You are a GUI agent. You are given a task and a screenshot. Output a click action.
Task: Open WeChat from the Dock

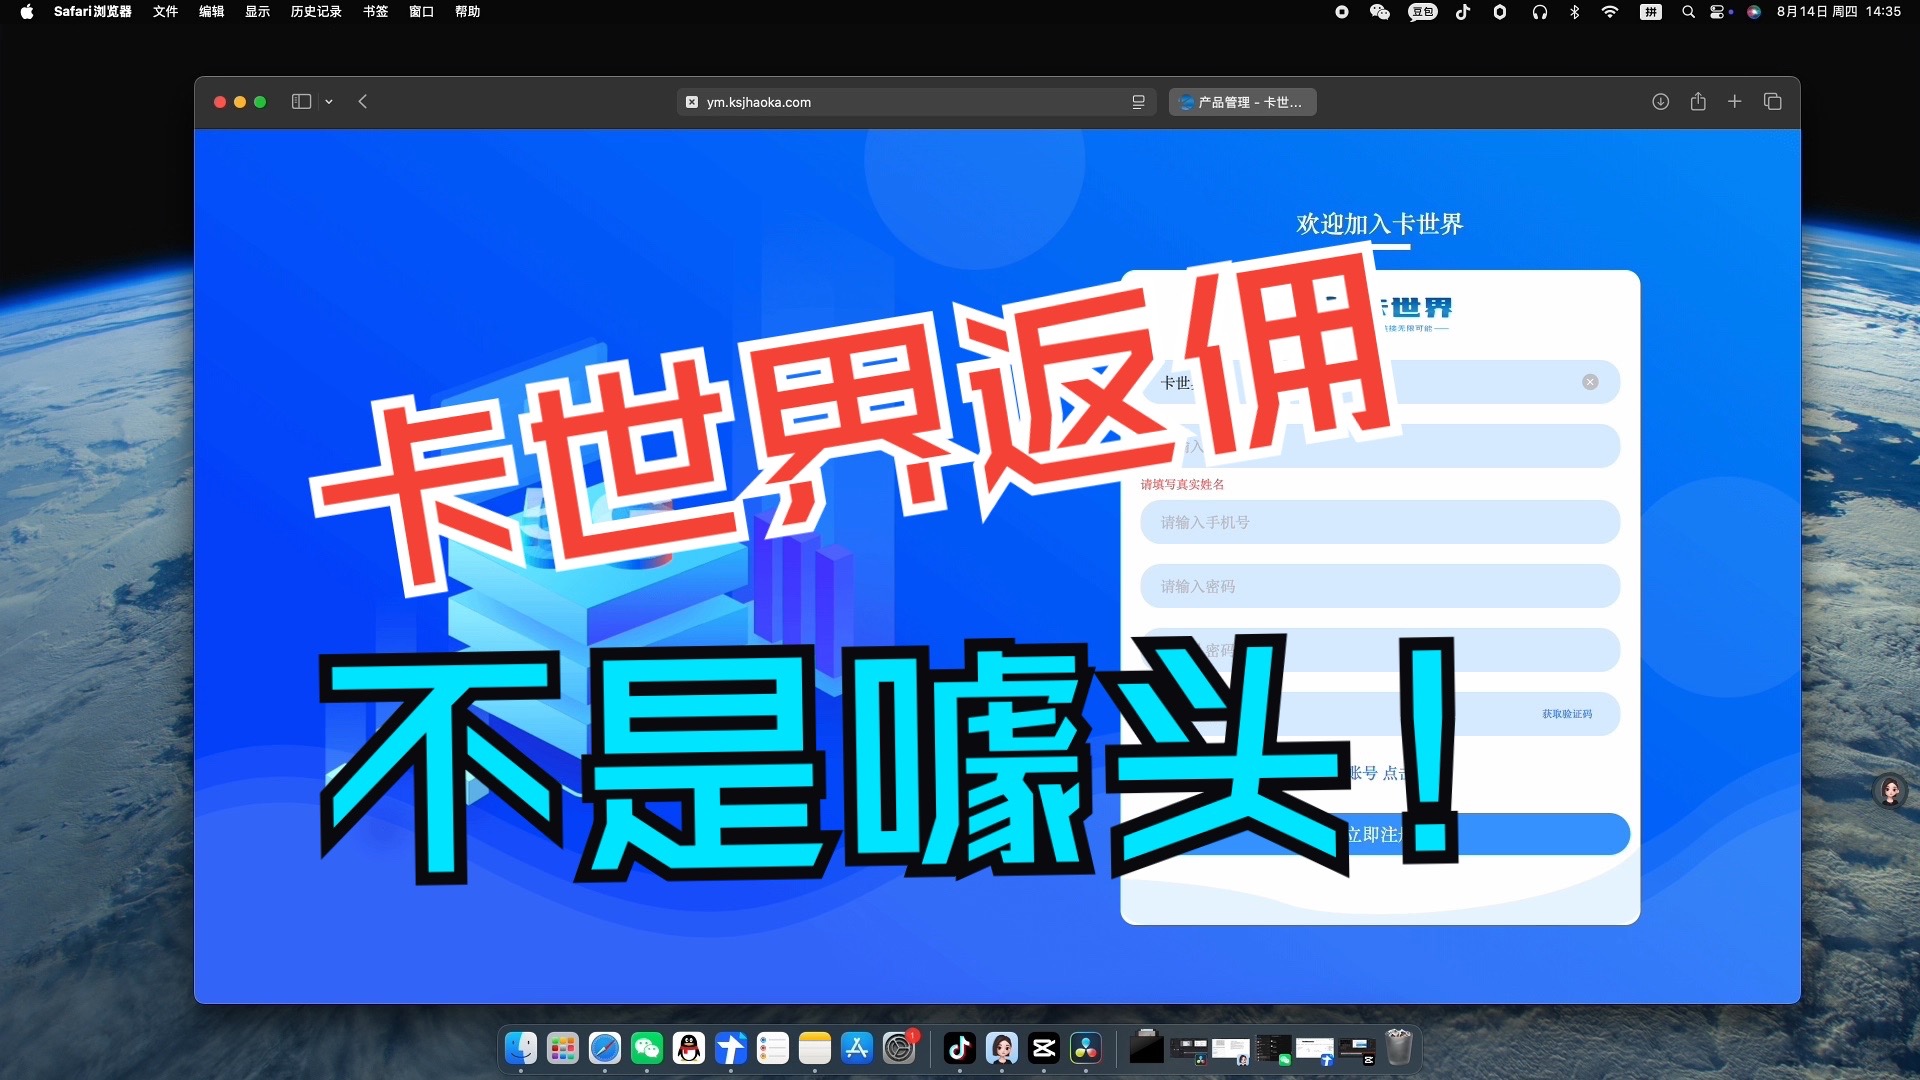pos(647,1048)
